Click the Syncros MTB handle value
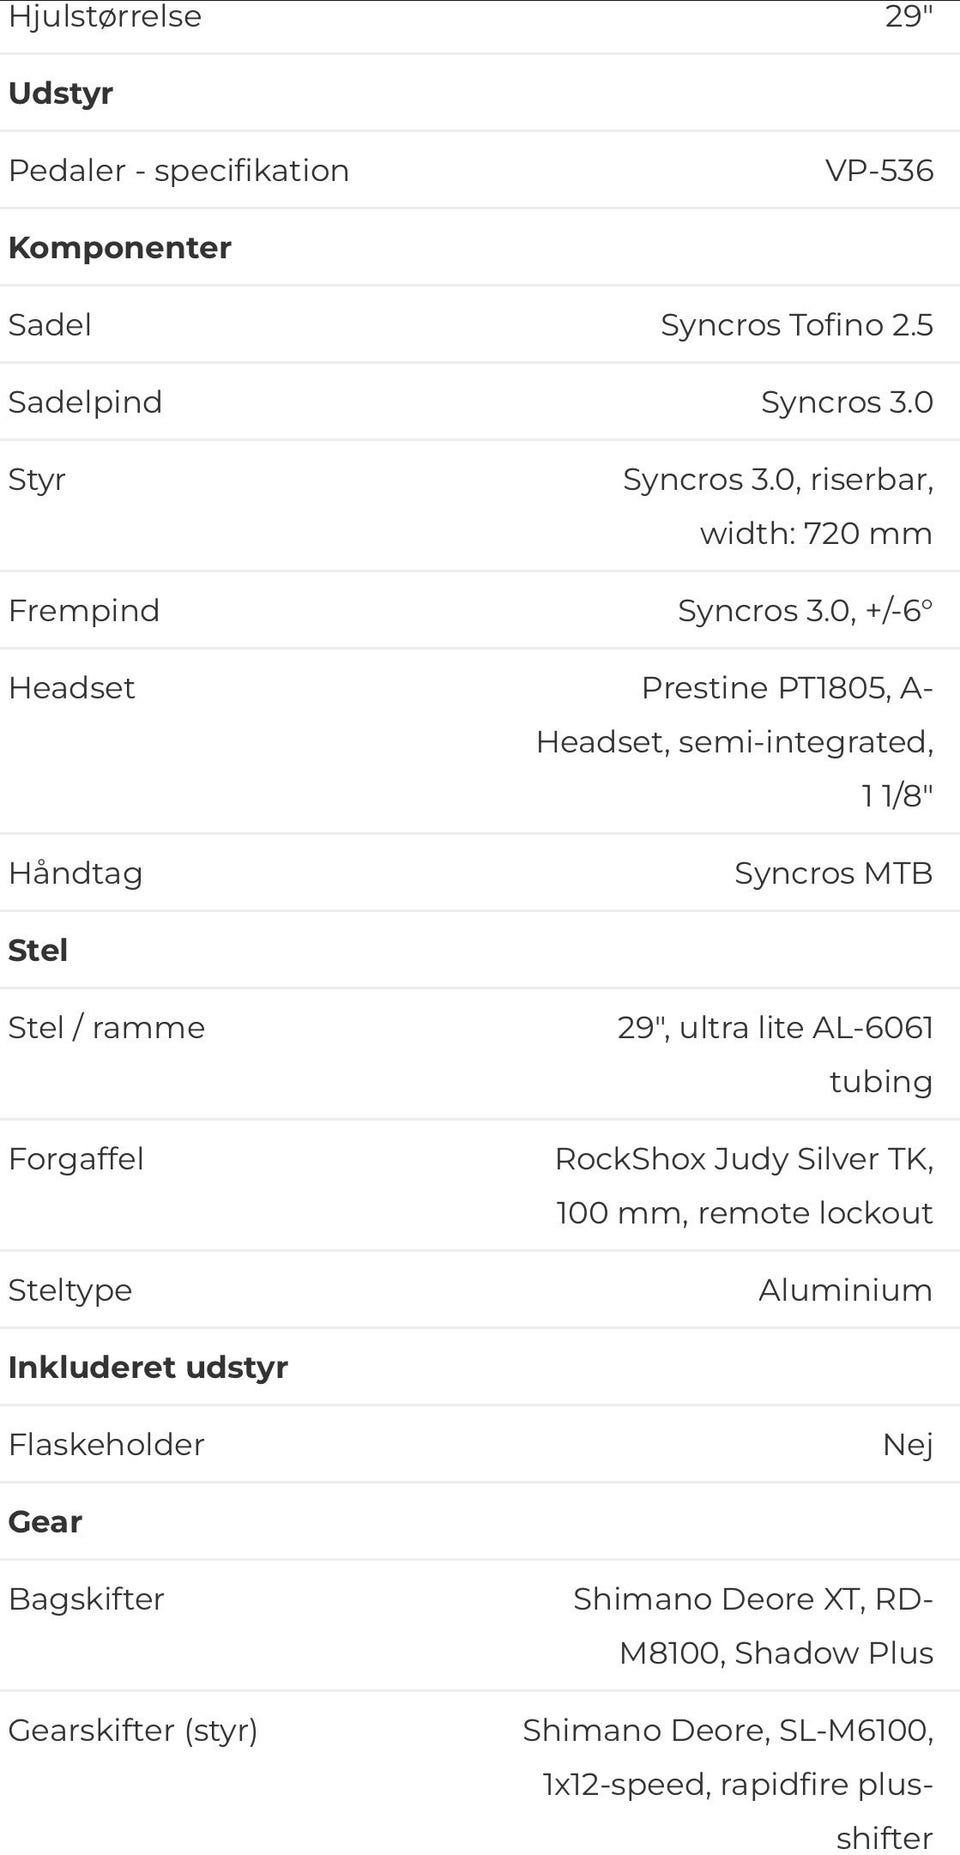Image resolution: width=960 pixels, height=1855 pixels. (x=833, y=873)
